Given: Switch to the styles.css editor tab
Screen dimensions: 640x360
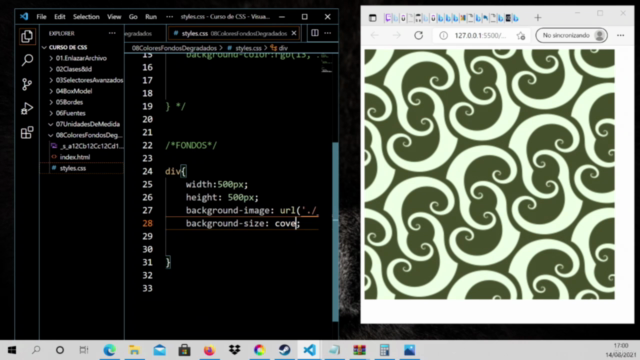Looking at the screenshot, I should (234, 33).
